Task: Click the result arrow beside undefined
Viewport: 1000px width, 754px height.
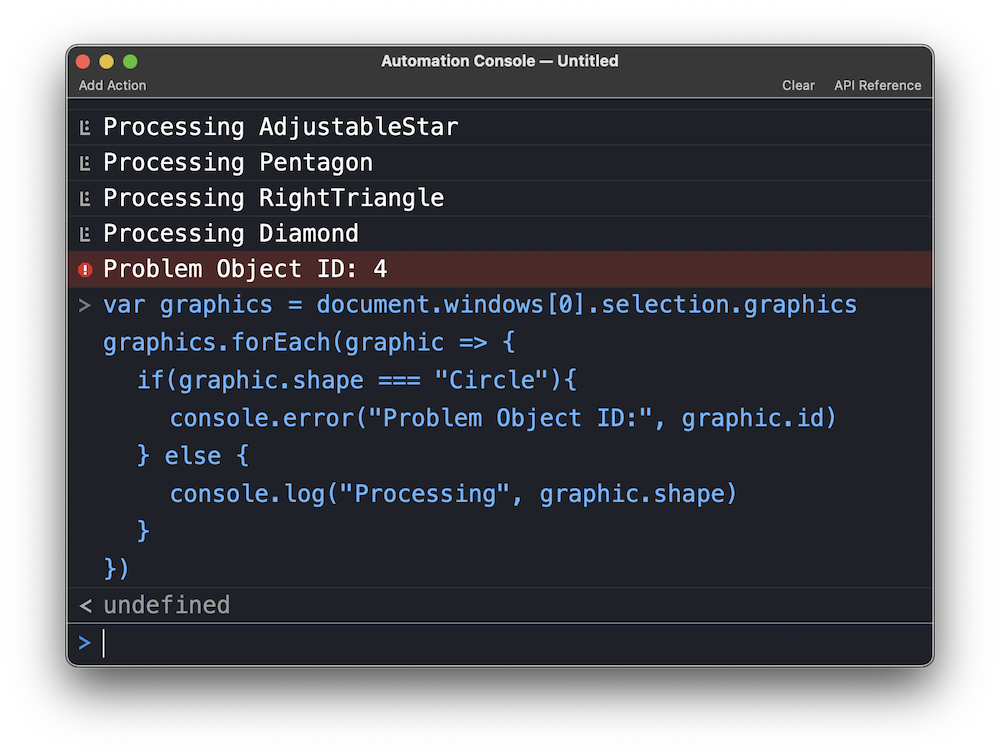Action: (x=85, y=605)
